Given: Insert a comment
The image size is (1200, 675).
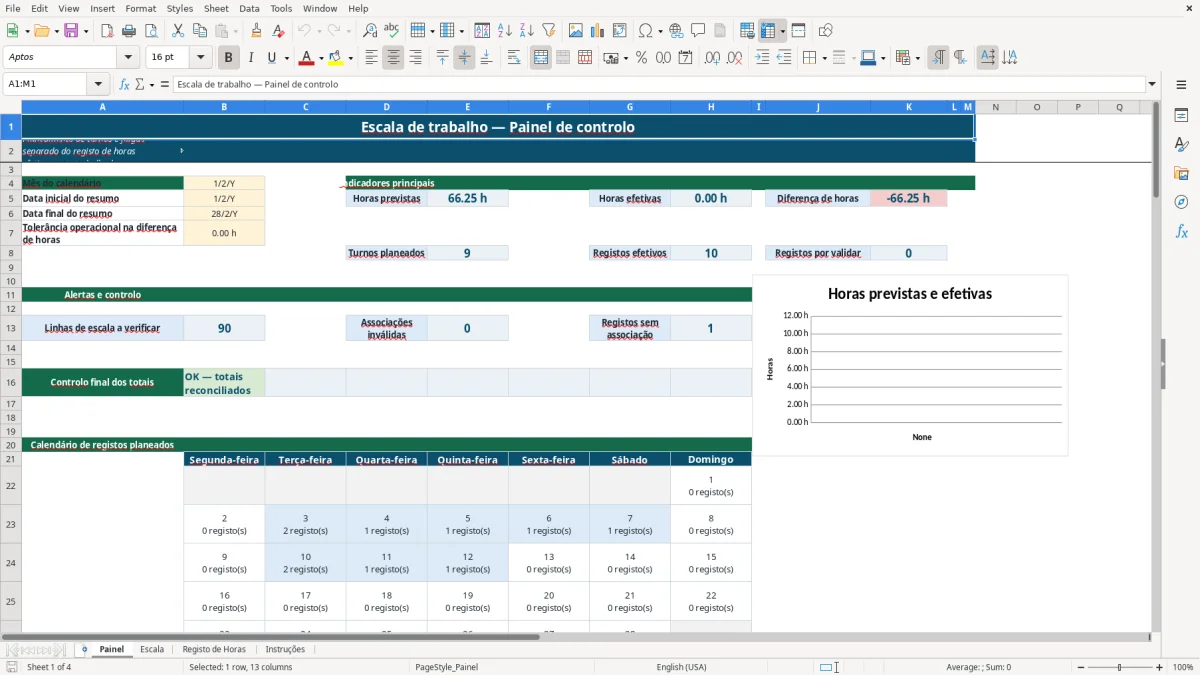Looking at the screenshot, I should pyautogui.click(x=698, y=31).
